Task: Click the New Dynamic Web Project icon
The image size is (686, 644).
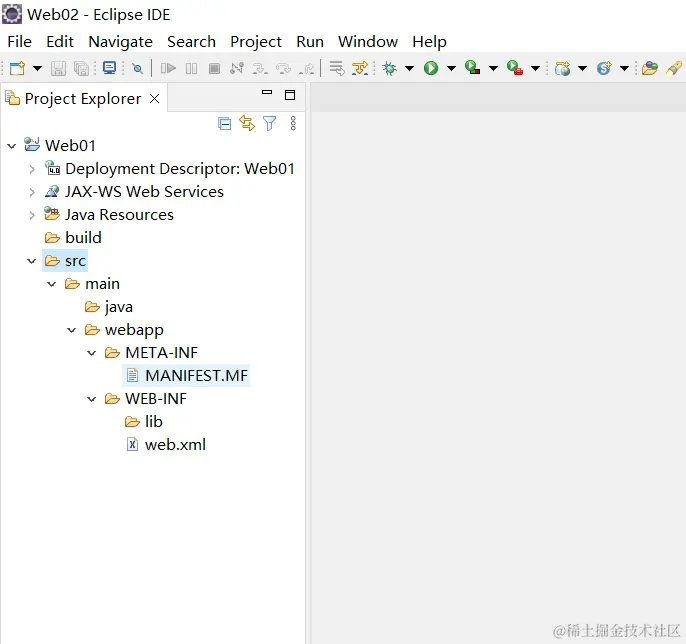Action: (562, 68)
